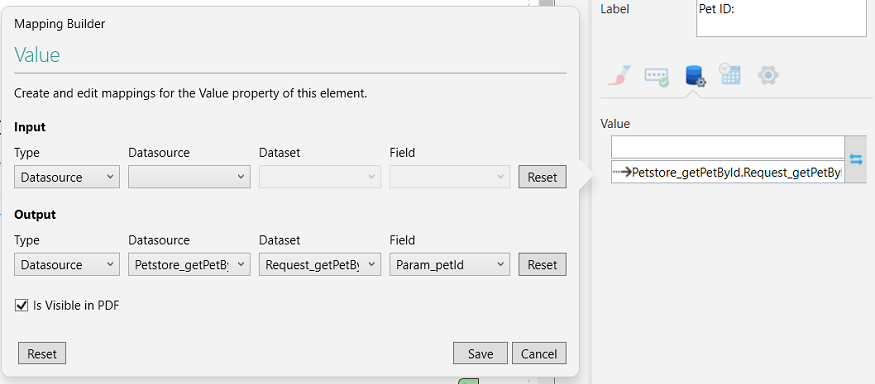Click the blue mapping arrows icon
The height and width of the screenshot is (384, 875).
point(855,159)
